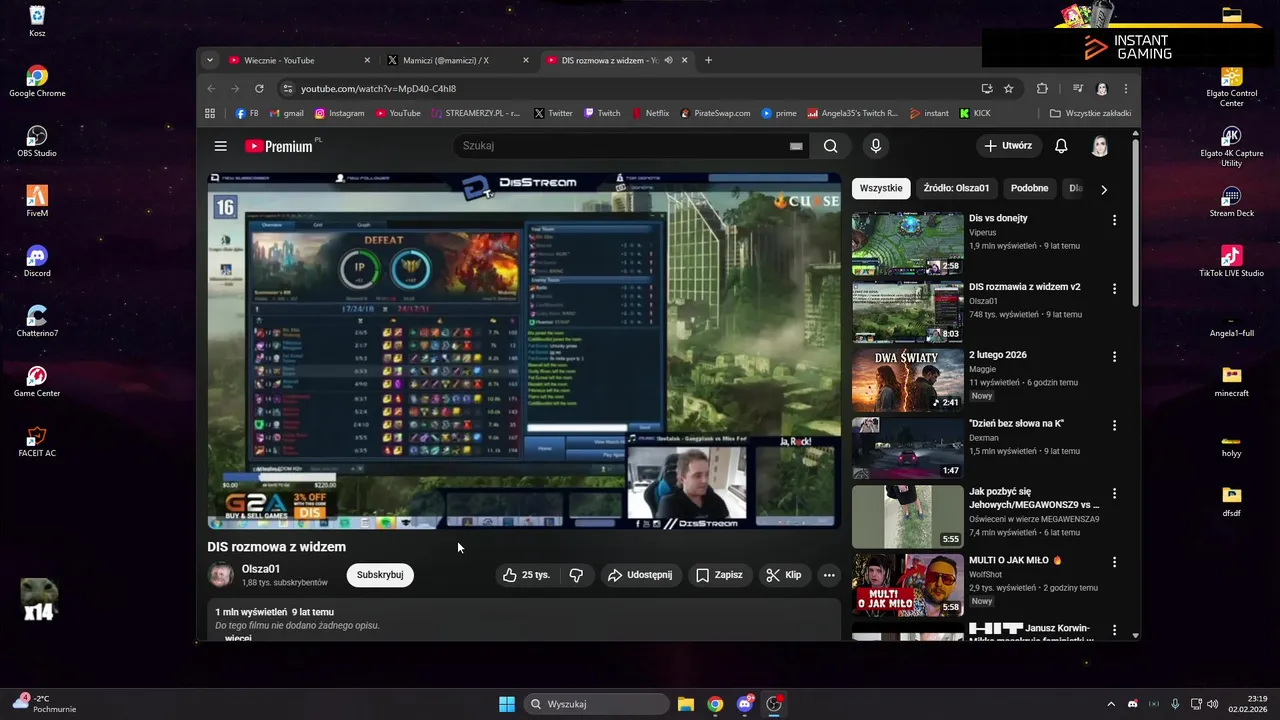This screenshot has height=720, width=1280.
Task: Create a clip with the Klip button
Action: (x=783, y=575)
